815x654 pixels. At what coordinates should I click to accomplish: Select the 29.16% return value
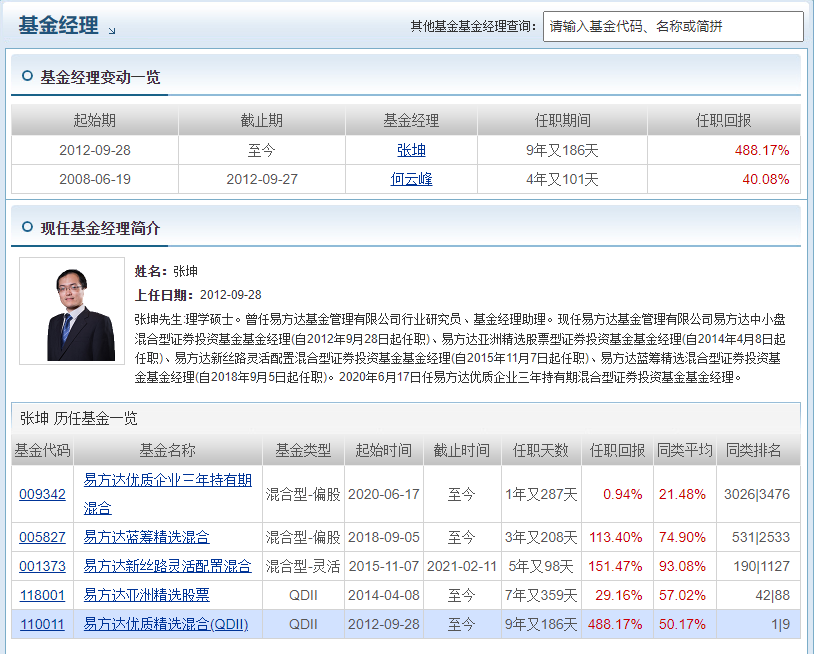(x=619, y=595)
